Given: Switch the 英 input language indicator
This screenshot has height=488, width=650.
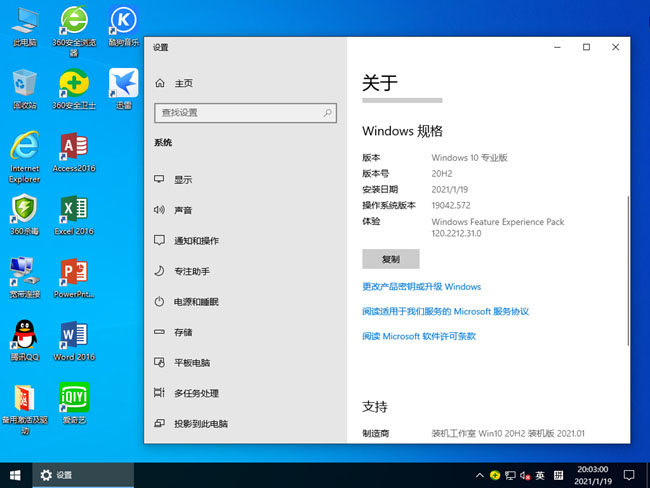Looking at the screenshot, I should click(540, 475).
